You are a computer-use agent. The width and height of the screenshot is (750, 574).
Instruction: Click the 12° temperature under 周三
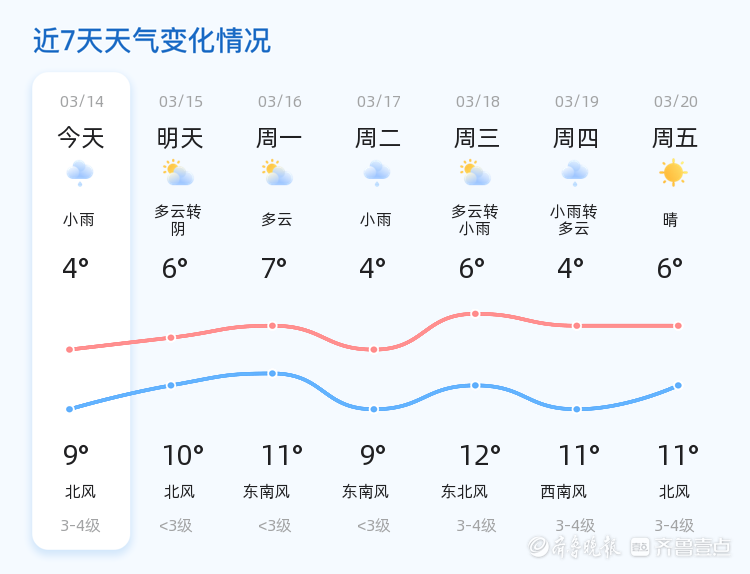[x=480, y=456]
